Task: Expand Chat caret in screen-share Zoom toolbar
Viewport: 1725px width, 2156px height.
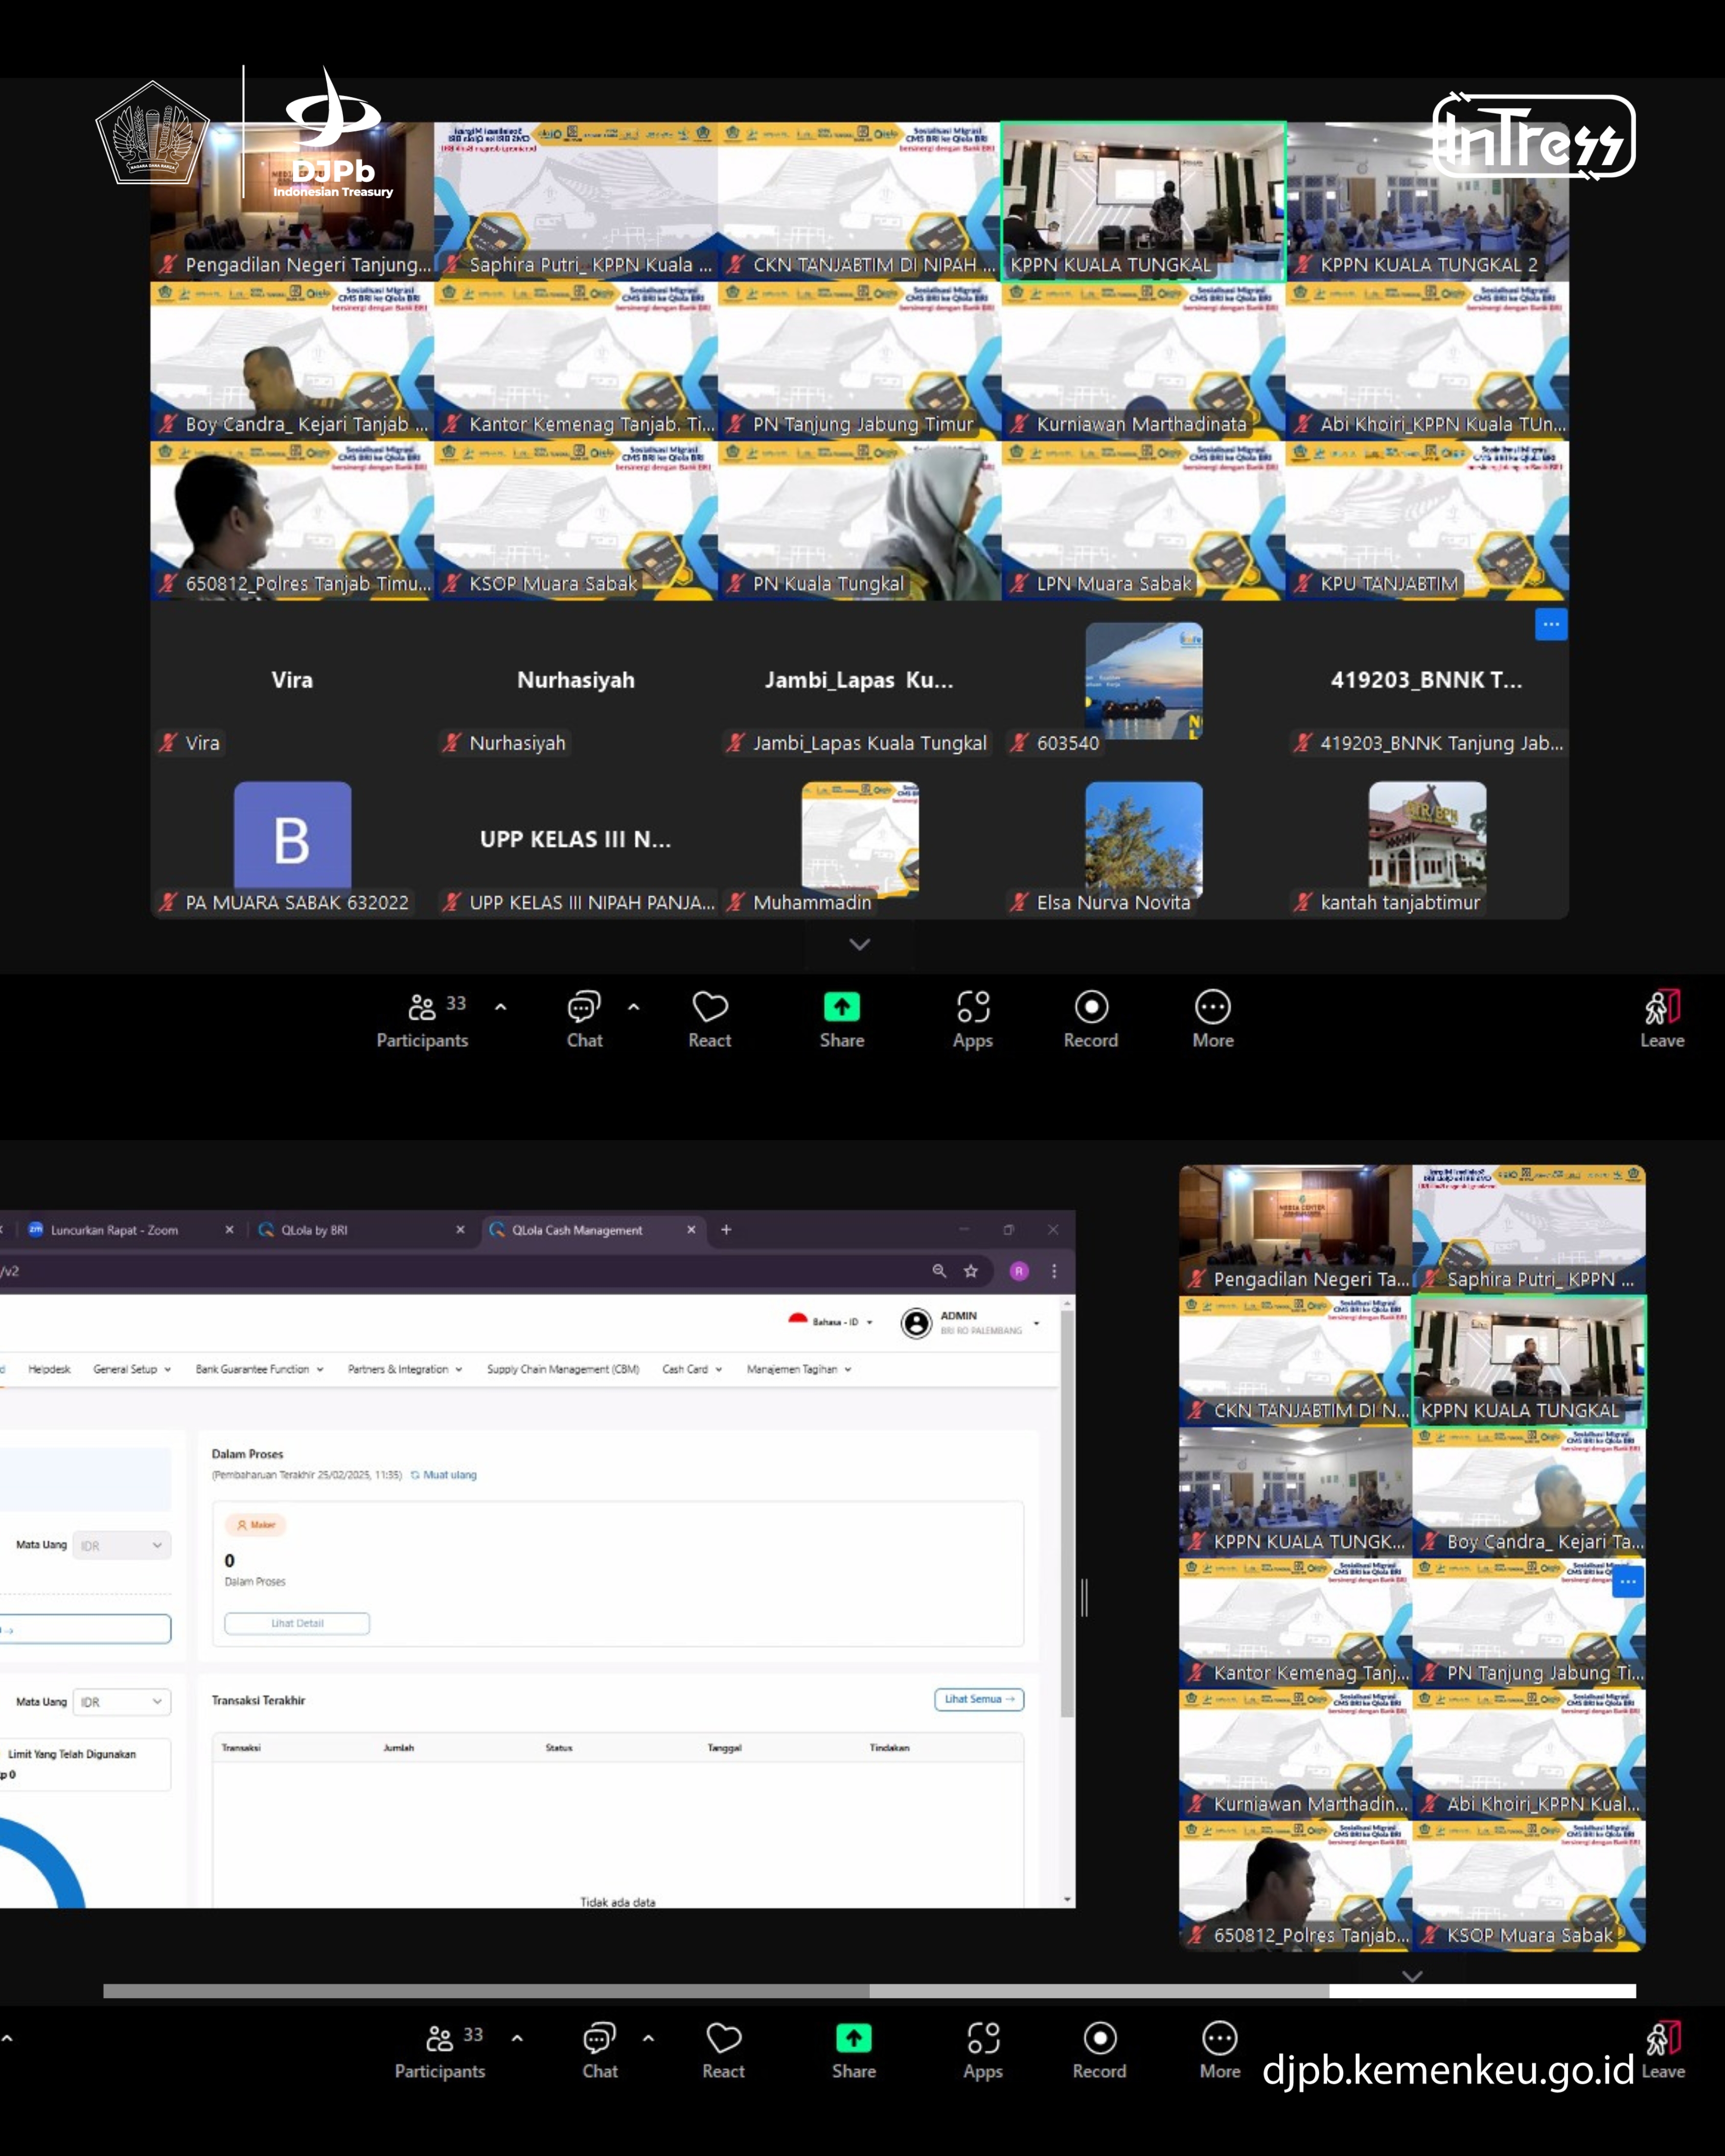Action: (648, 2038)
